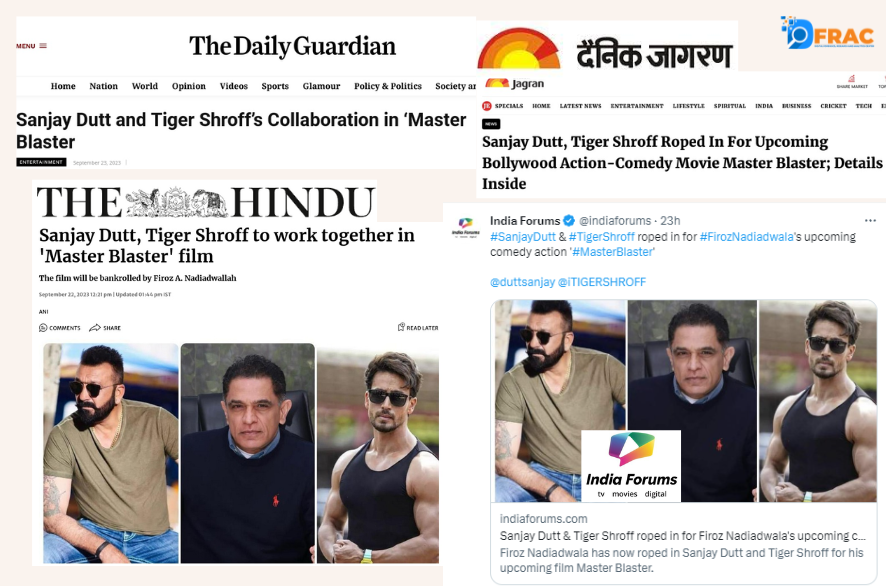Image resolution: width=886 pixels, height=586 pixels.
Task: Open the Daily Guardian hamburger menu icon
Action: pos(43,46)
